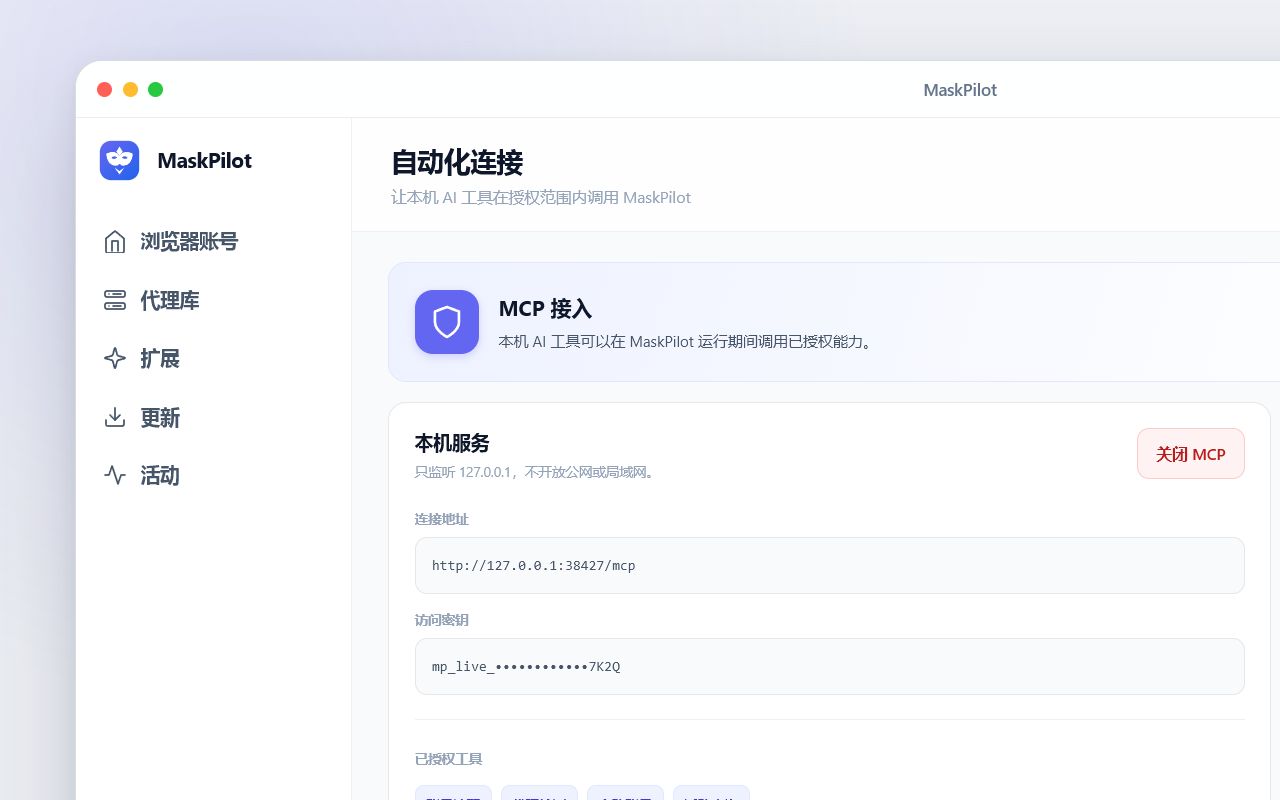Click the MCP 接入 card title

(x=545, y=310)
